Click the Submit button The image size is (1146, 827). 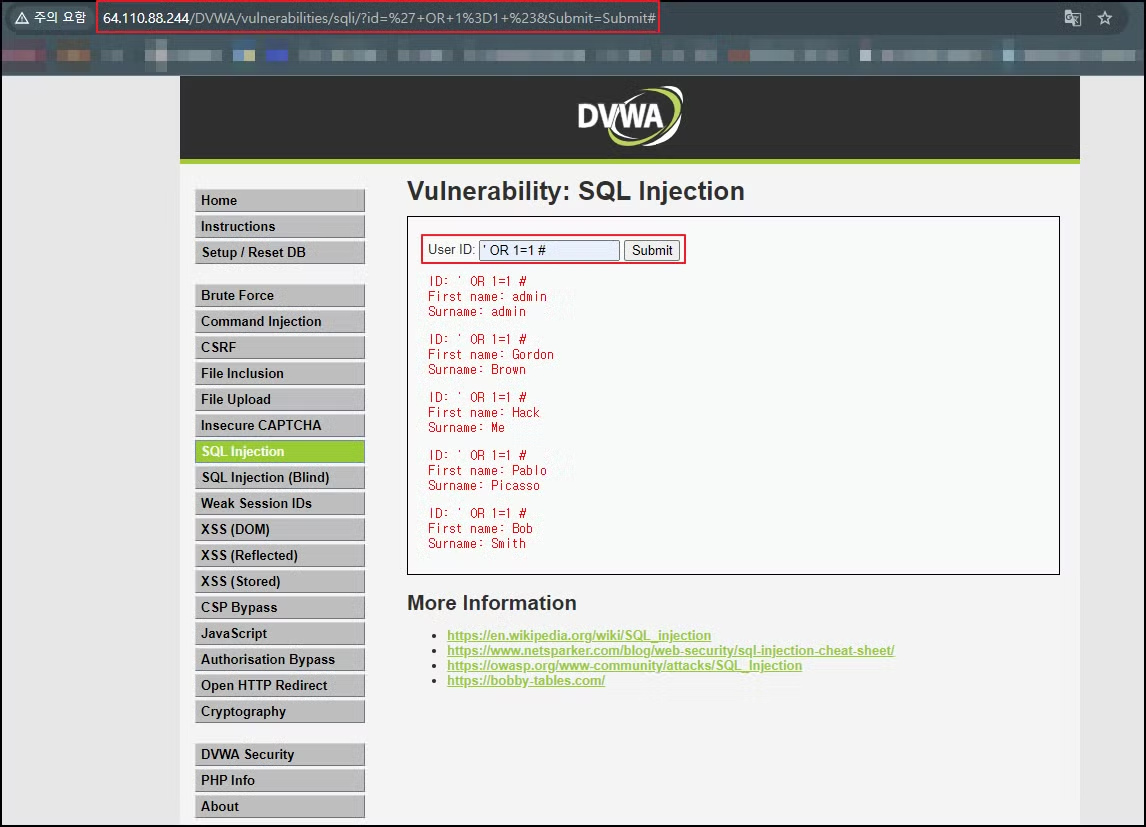click(x=652, y=250)
